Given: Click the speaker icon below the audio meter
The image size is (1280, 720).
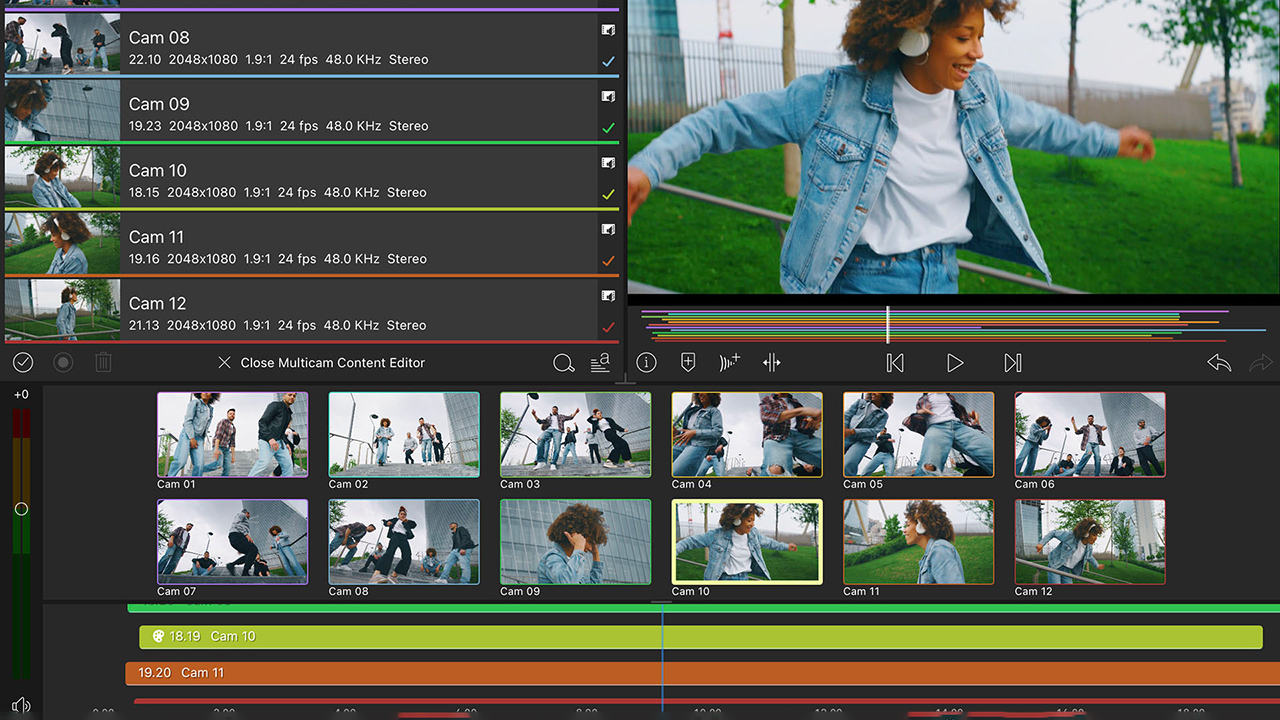Looking at the screenshot, I should (x=21, y=705).
